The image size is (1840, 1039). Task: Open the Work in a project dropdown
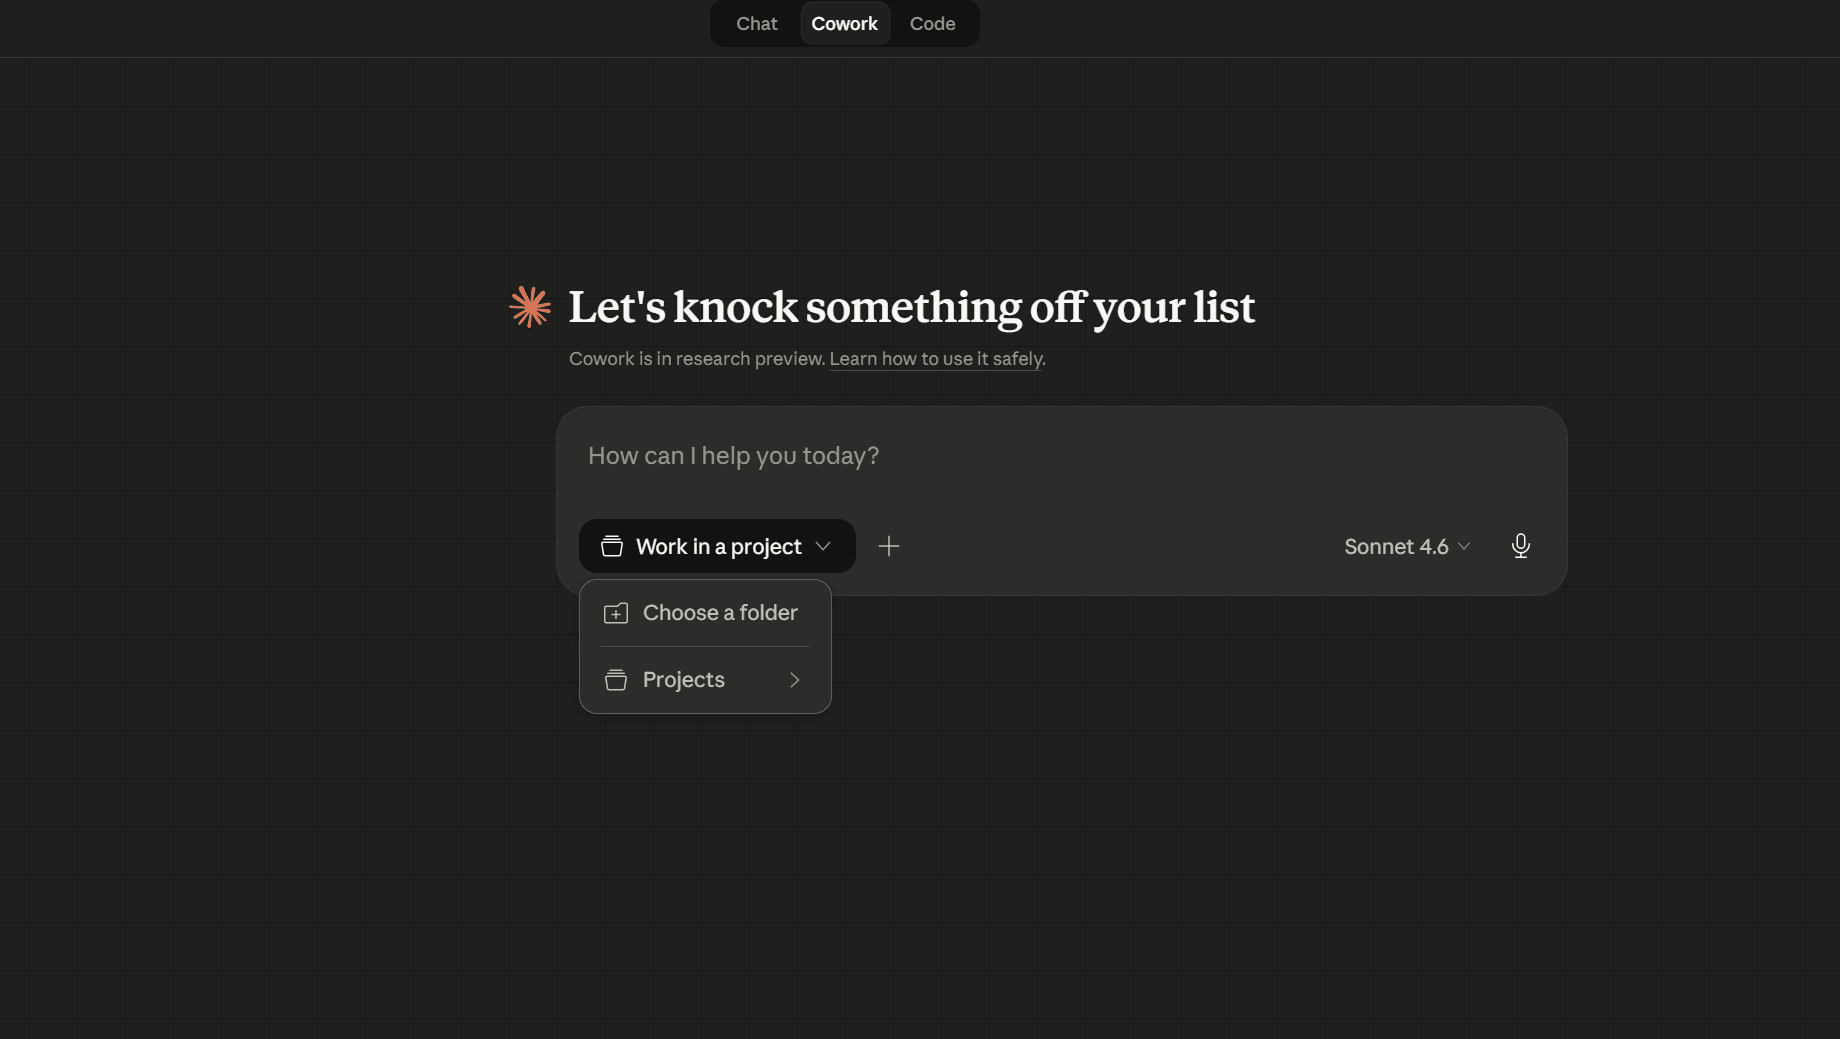(x=716, y=546)
